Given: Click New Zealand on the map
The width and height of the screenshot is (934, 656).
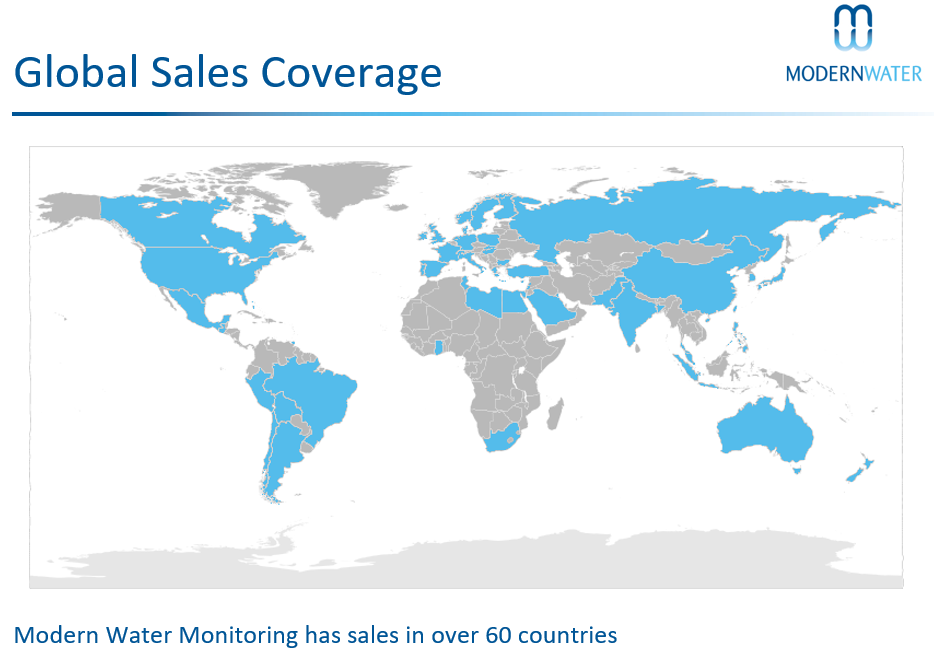Looking at the screenshot, I should point(860,468).
